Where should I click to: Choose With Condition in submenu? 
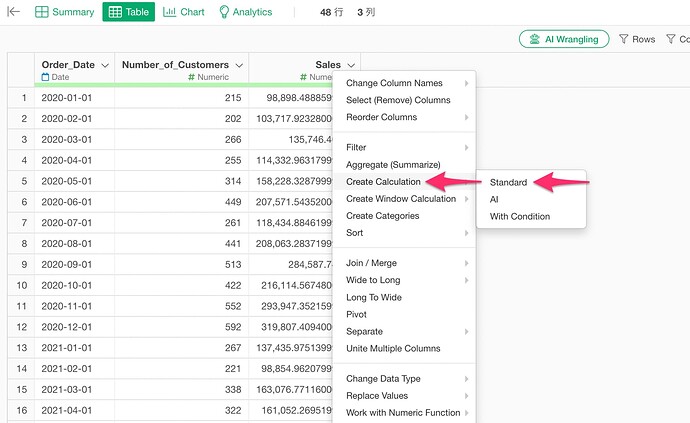coord(531,217)
